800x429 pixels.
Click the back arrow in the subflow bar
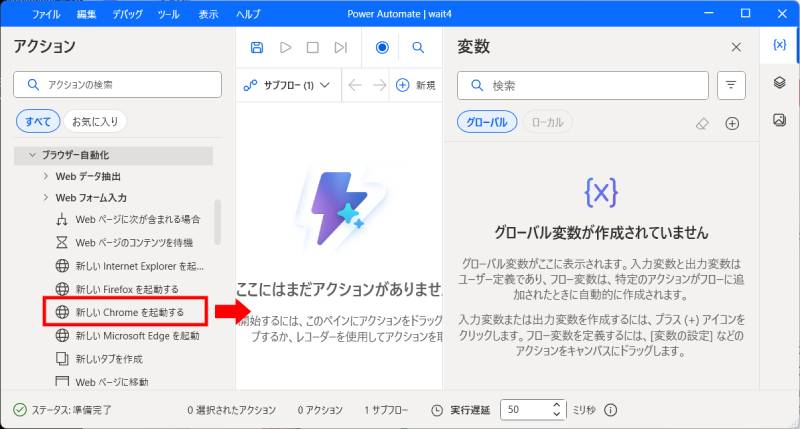pos(355,85)
